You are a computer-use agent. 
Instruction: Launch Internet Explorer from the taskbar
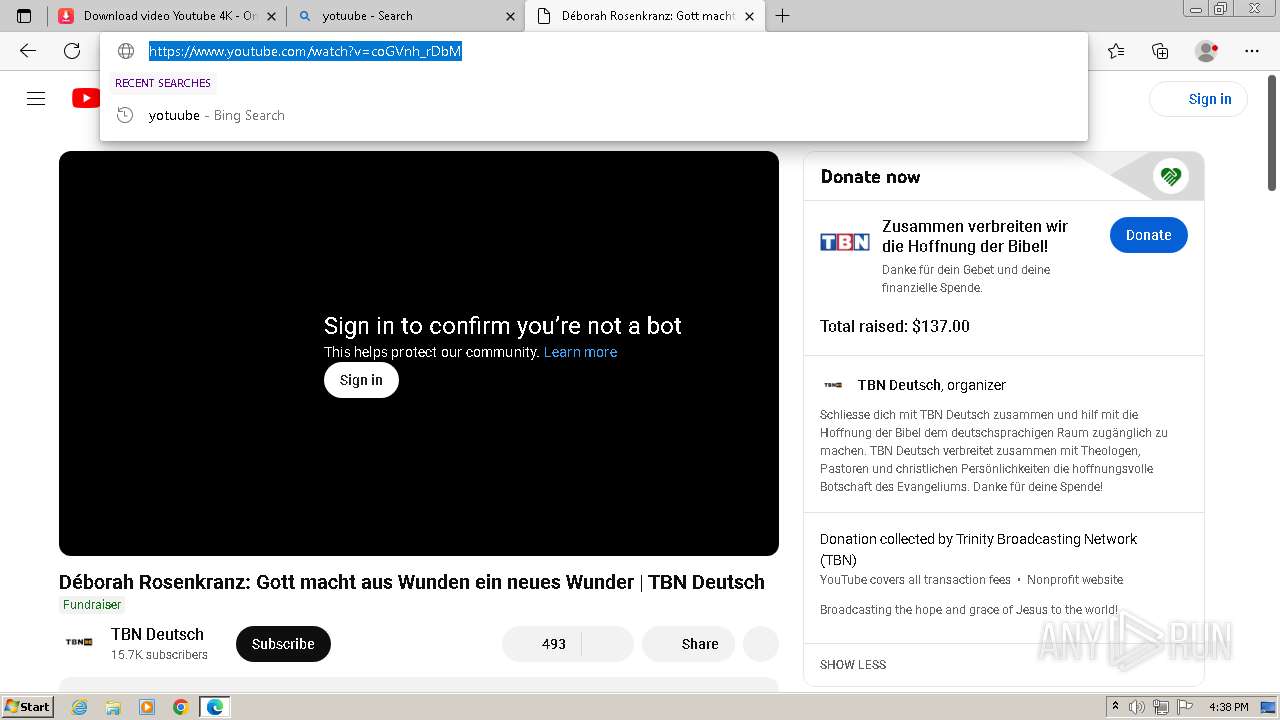click(80, 707)
